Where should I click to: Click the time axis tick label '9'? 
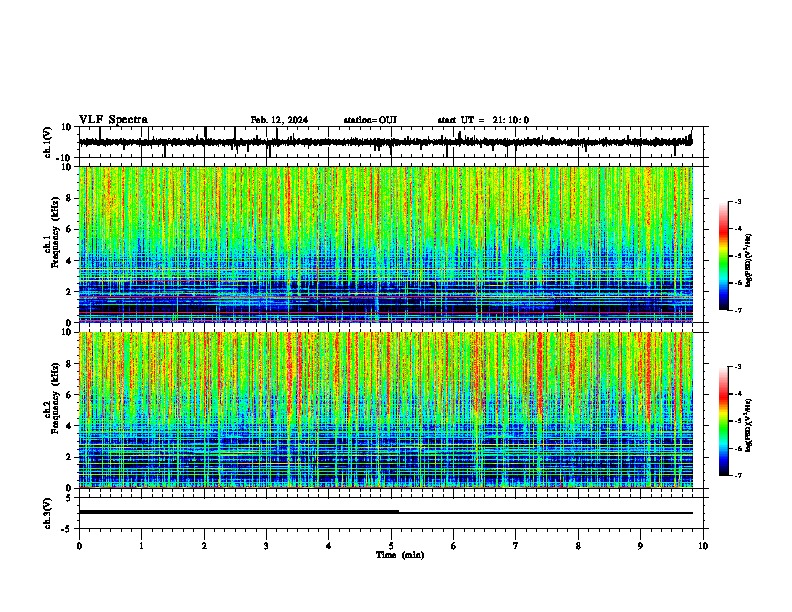tap(640, 546)
